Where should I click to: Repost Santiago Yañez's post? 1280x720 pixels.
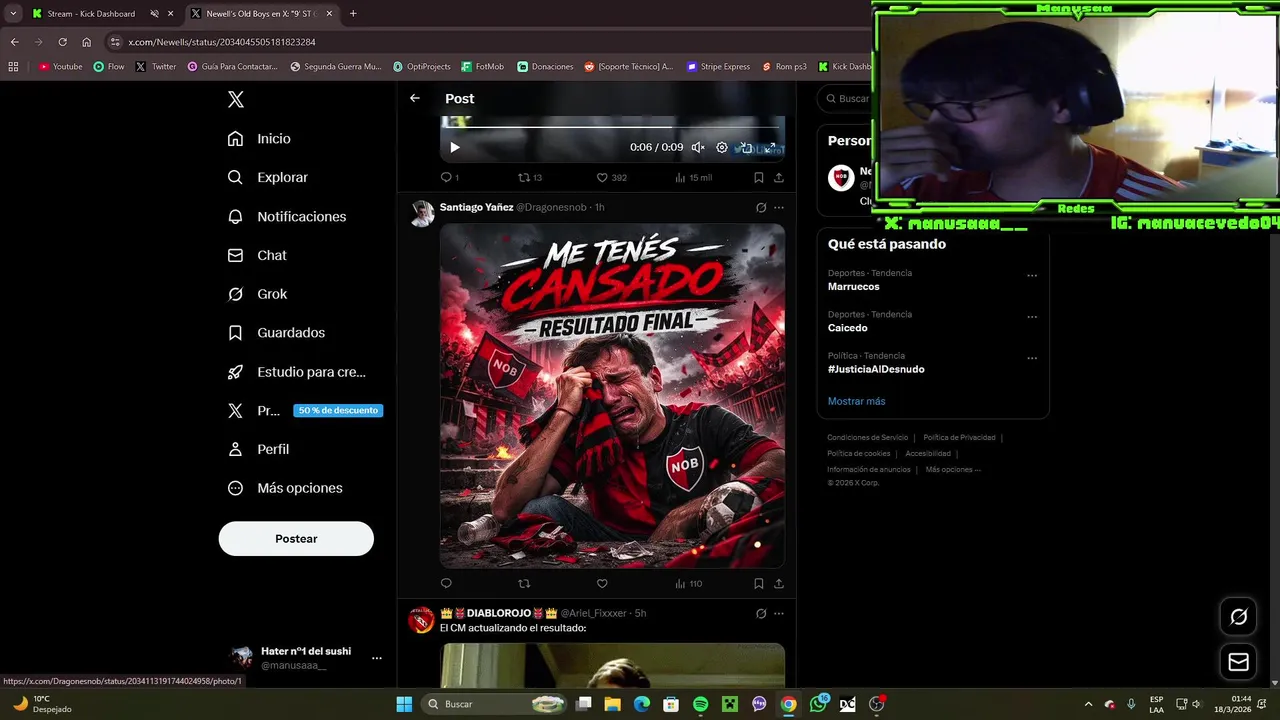click(524, 584)
